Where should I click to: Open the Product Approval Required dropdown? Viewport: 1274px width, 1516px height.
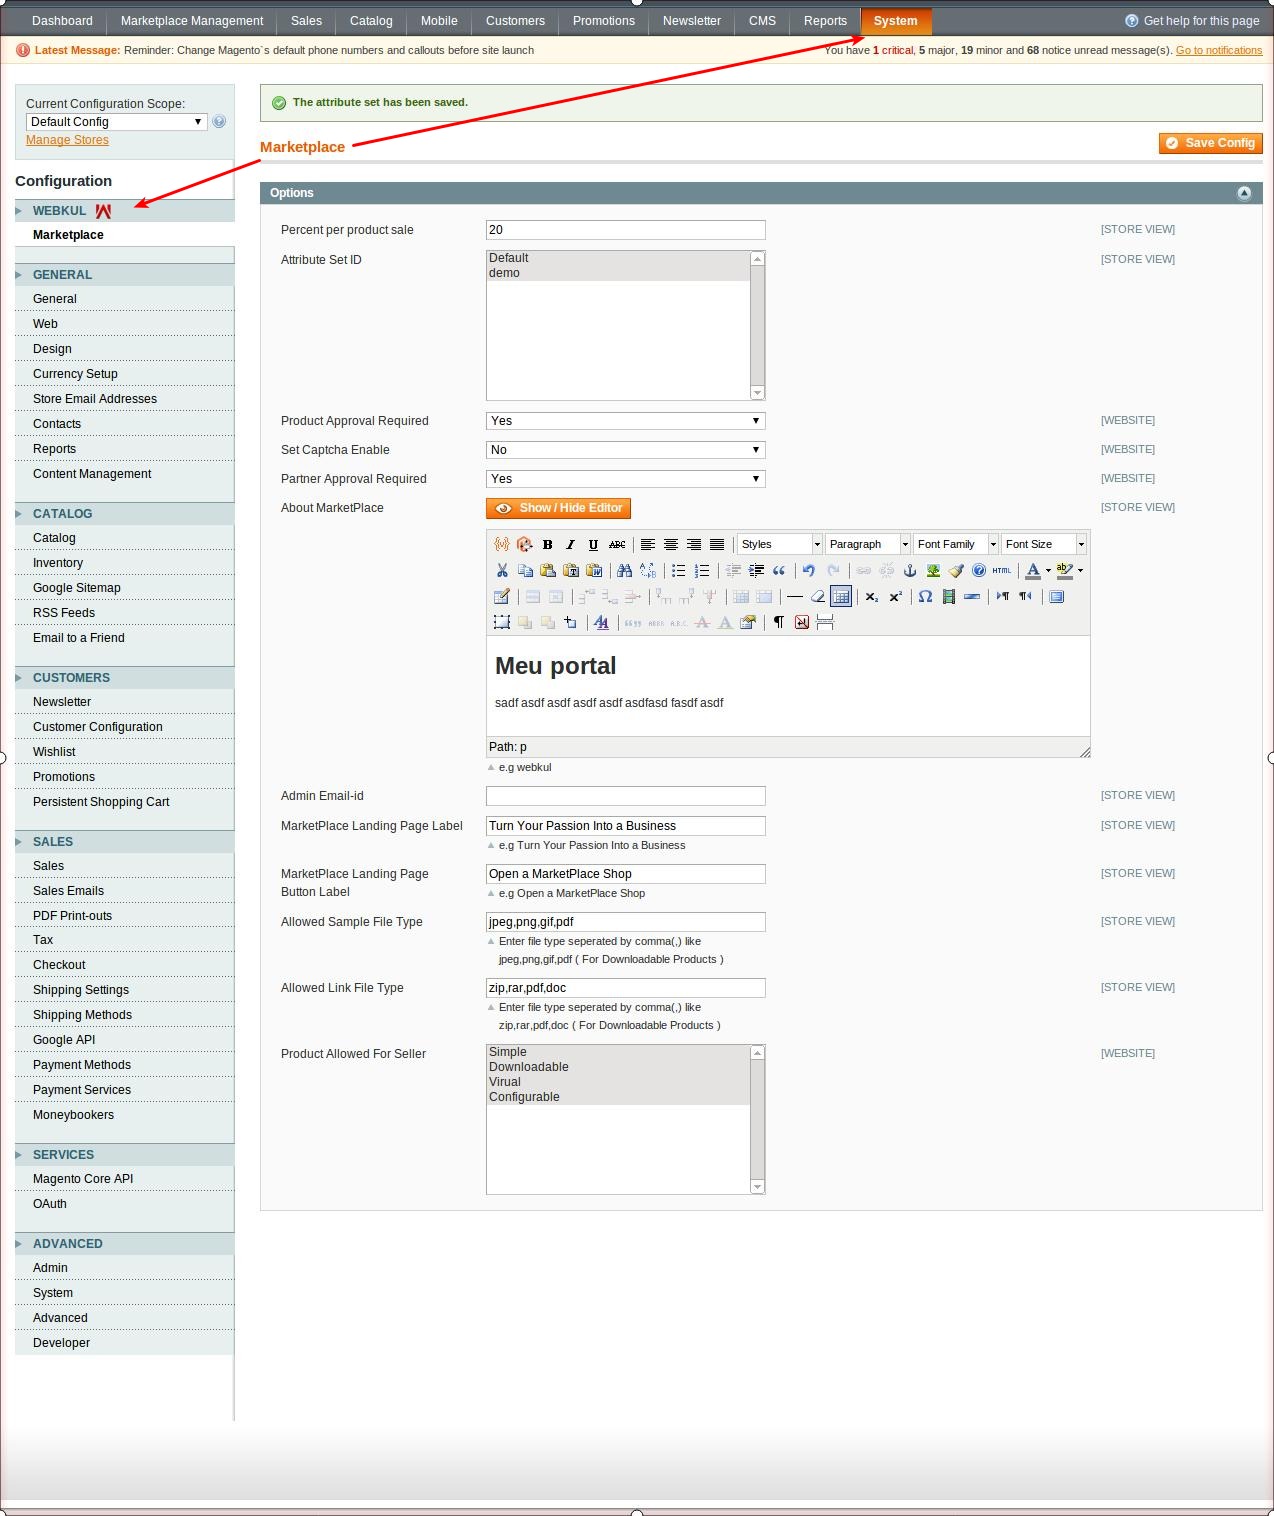pyautogui.click(x=626, y=421)
